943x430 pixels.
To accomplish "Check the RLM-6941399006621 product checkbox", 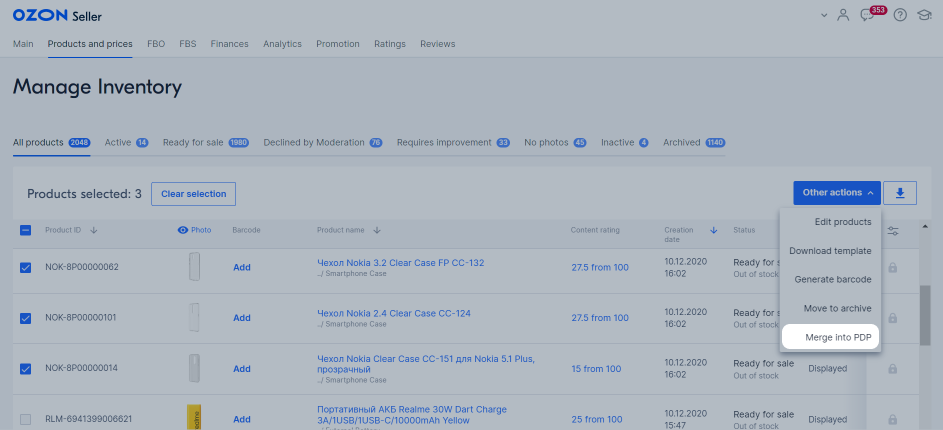I will [x=25, y=419].
